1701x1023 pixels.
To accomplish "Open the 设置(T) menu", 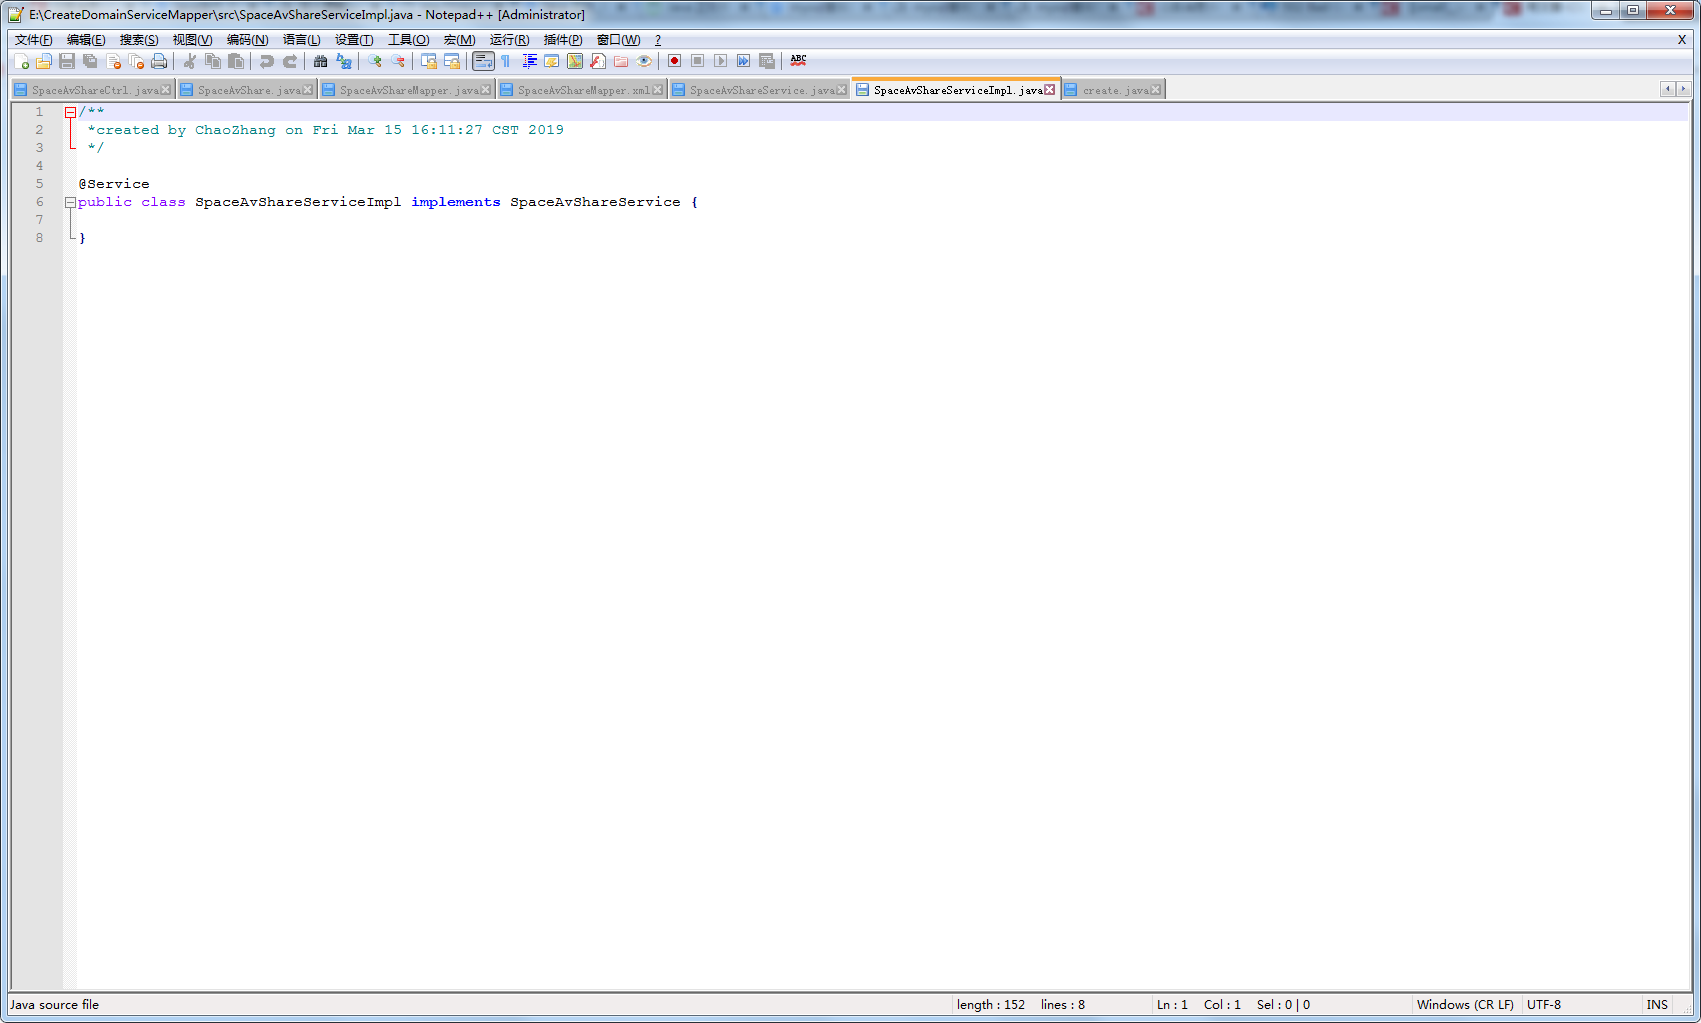I will (x=354, y=40).
